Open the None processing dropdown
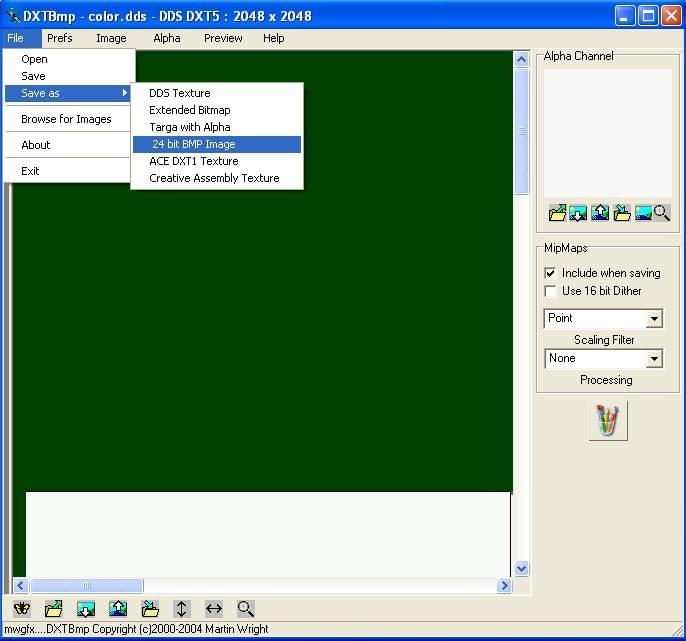 pos(654,359)
